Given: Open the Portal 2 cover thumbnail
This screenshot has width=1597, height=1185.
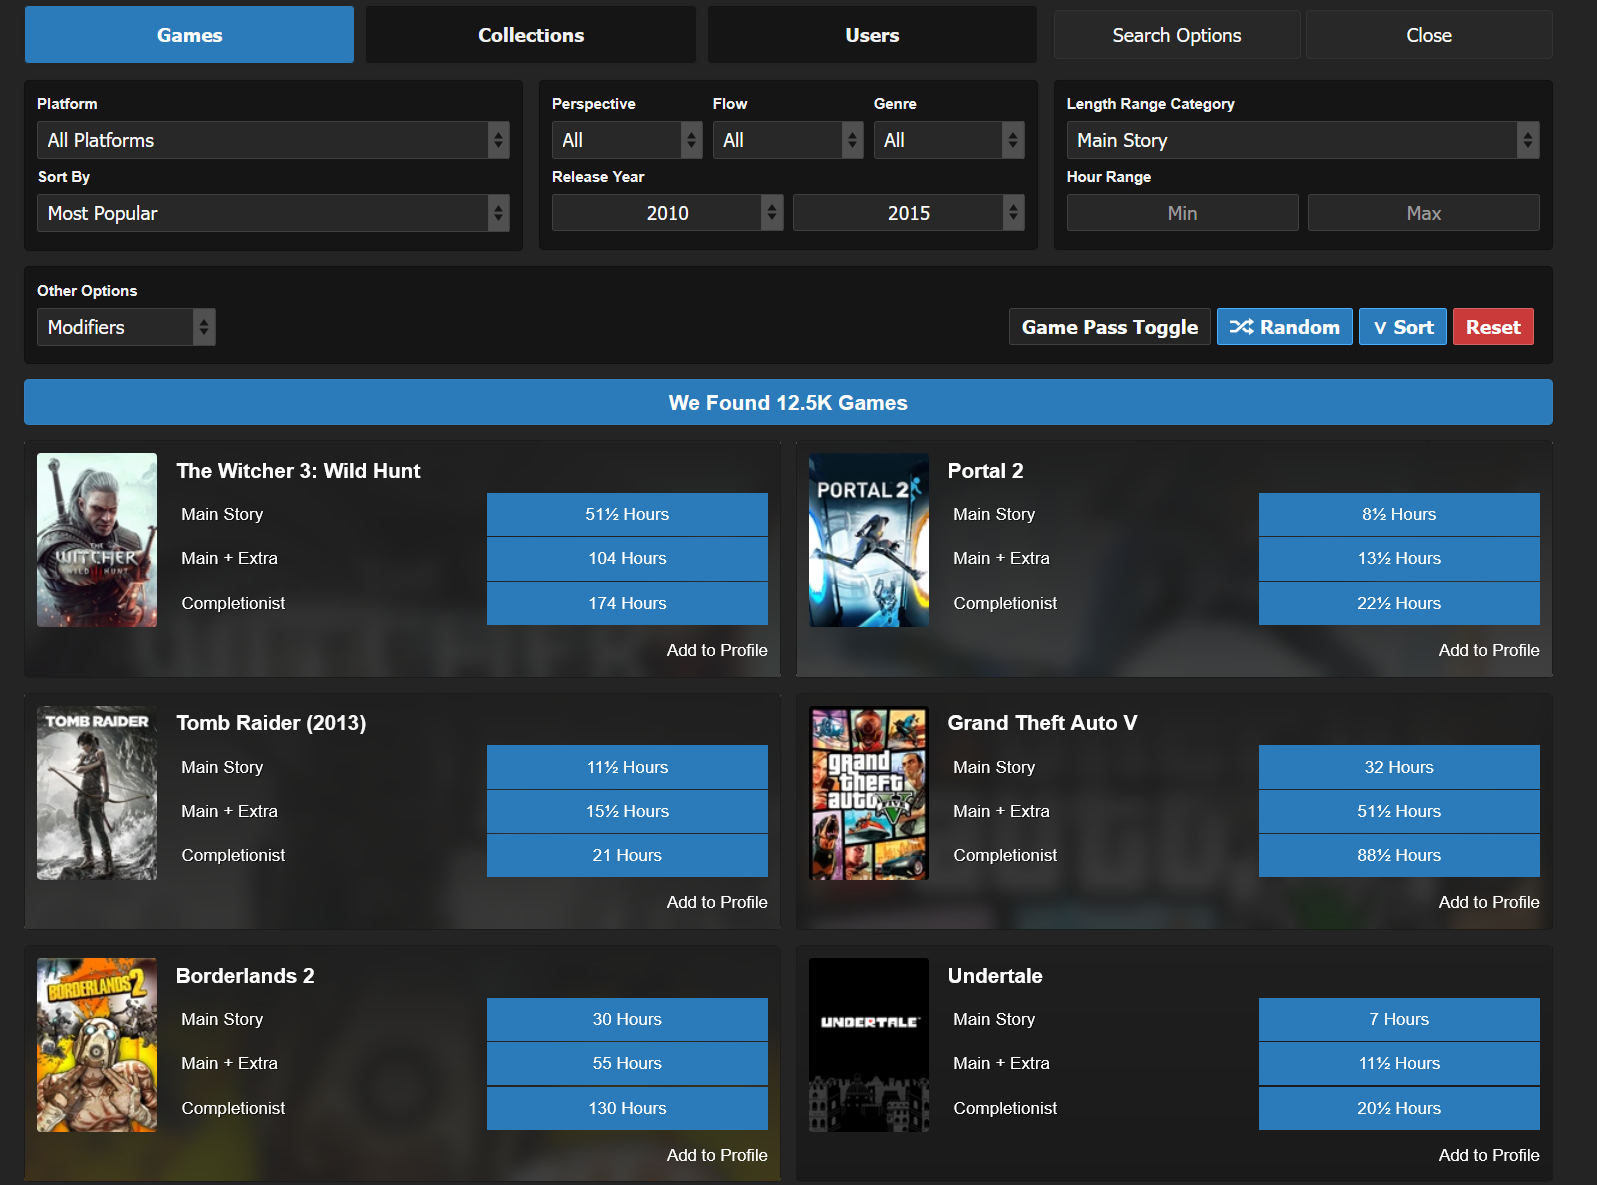Looking at the screenshot, I should pos(869,540).
